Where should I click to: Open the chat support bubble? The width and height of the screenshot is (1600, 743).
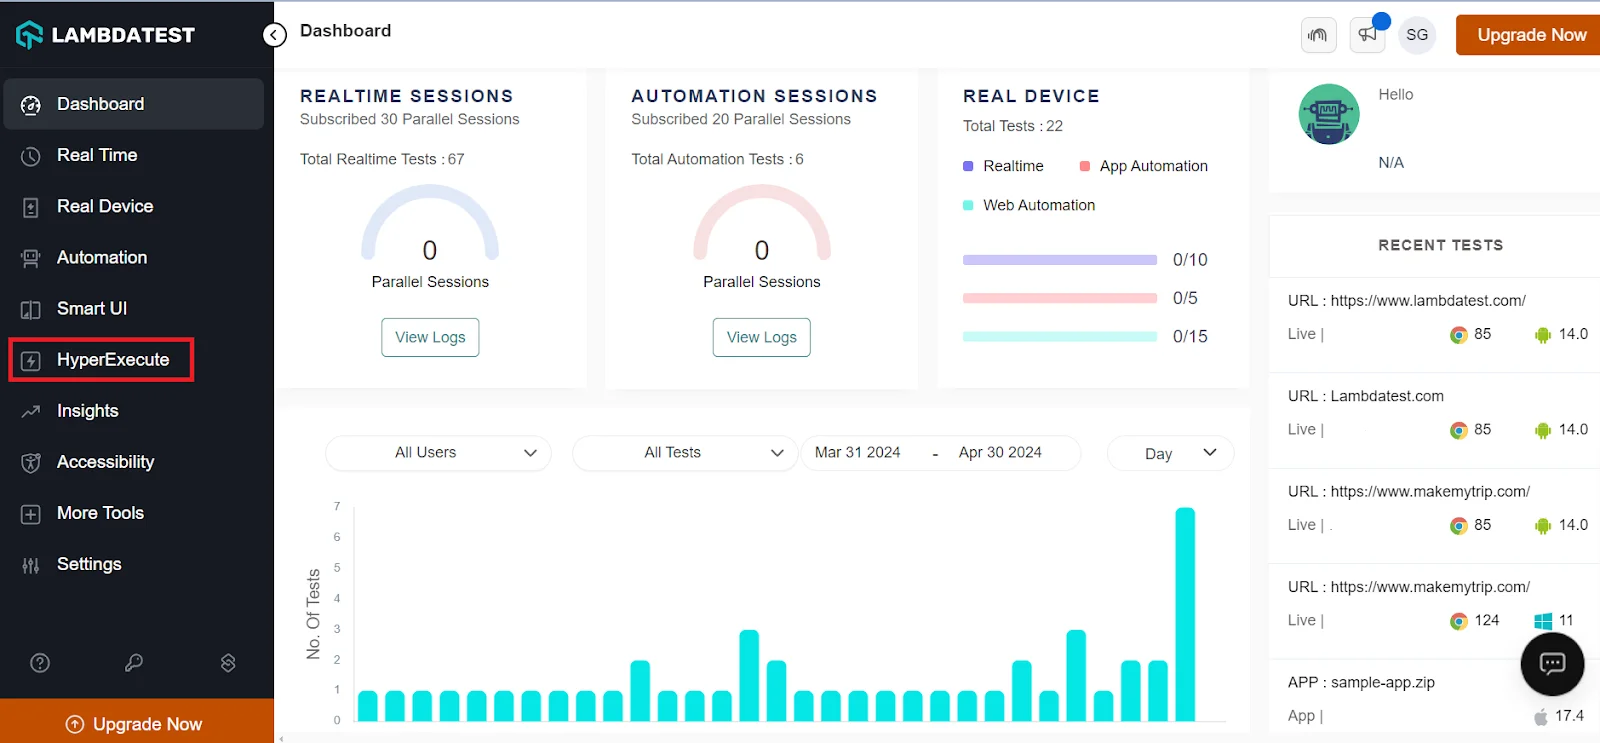point(1552,664)
